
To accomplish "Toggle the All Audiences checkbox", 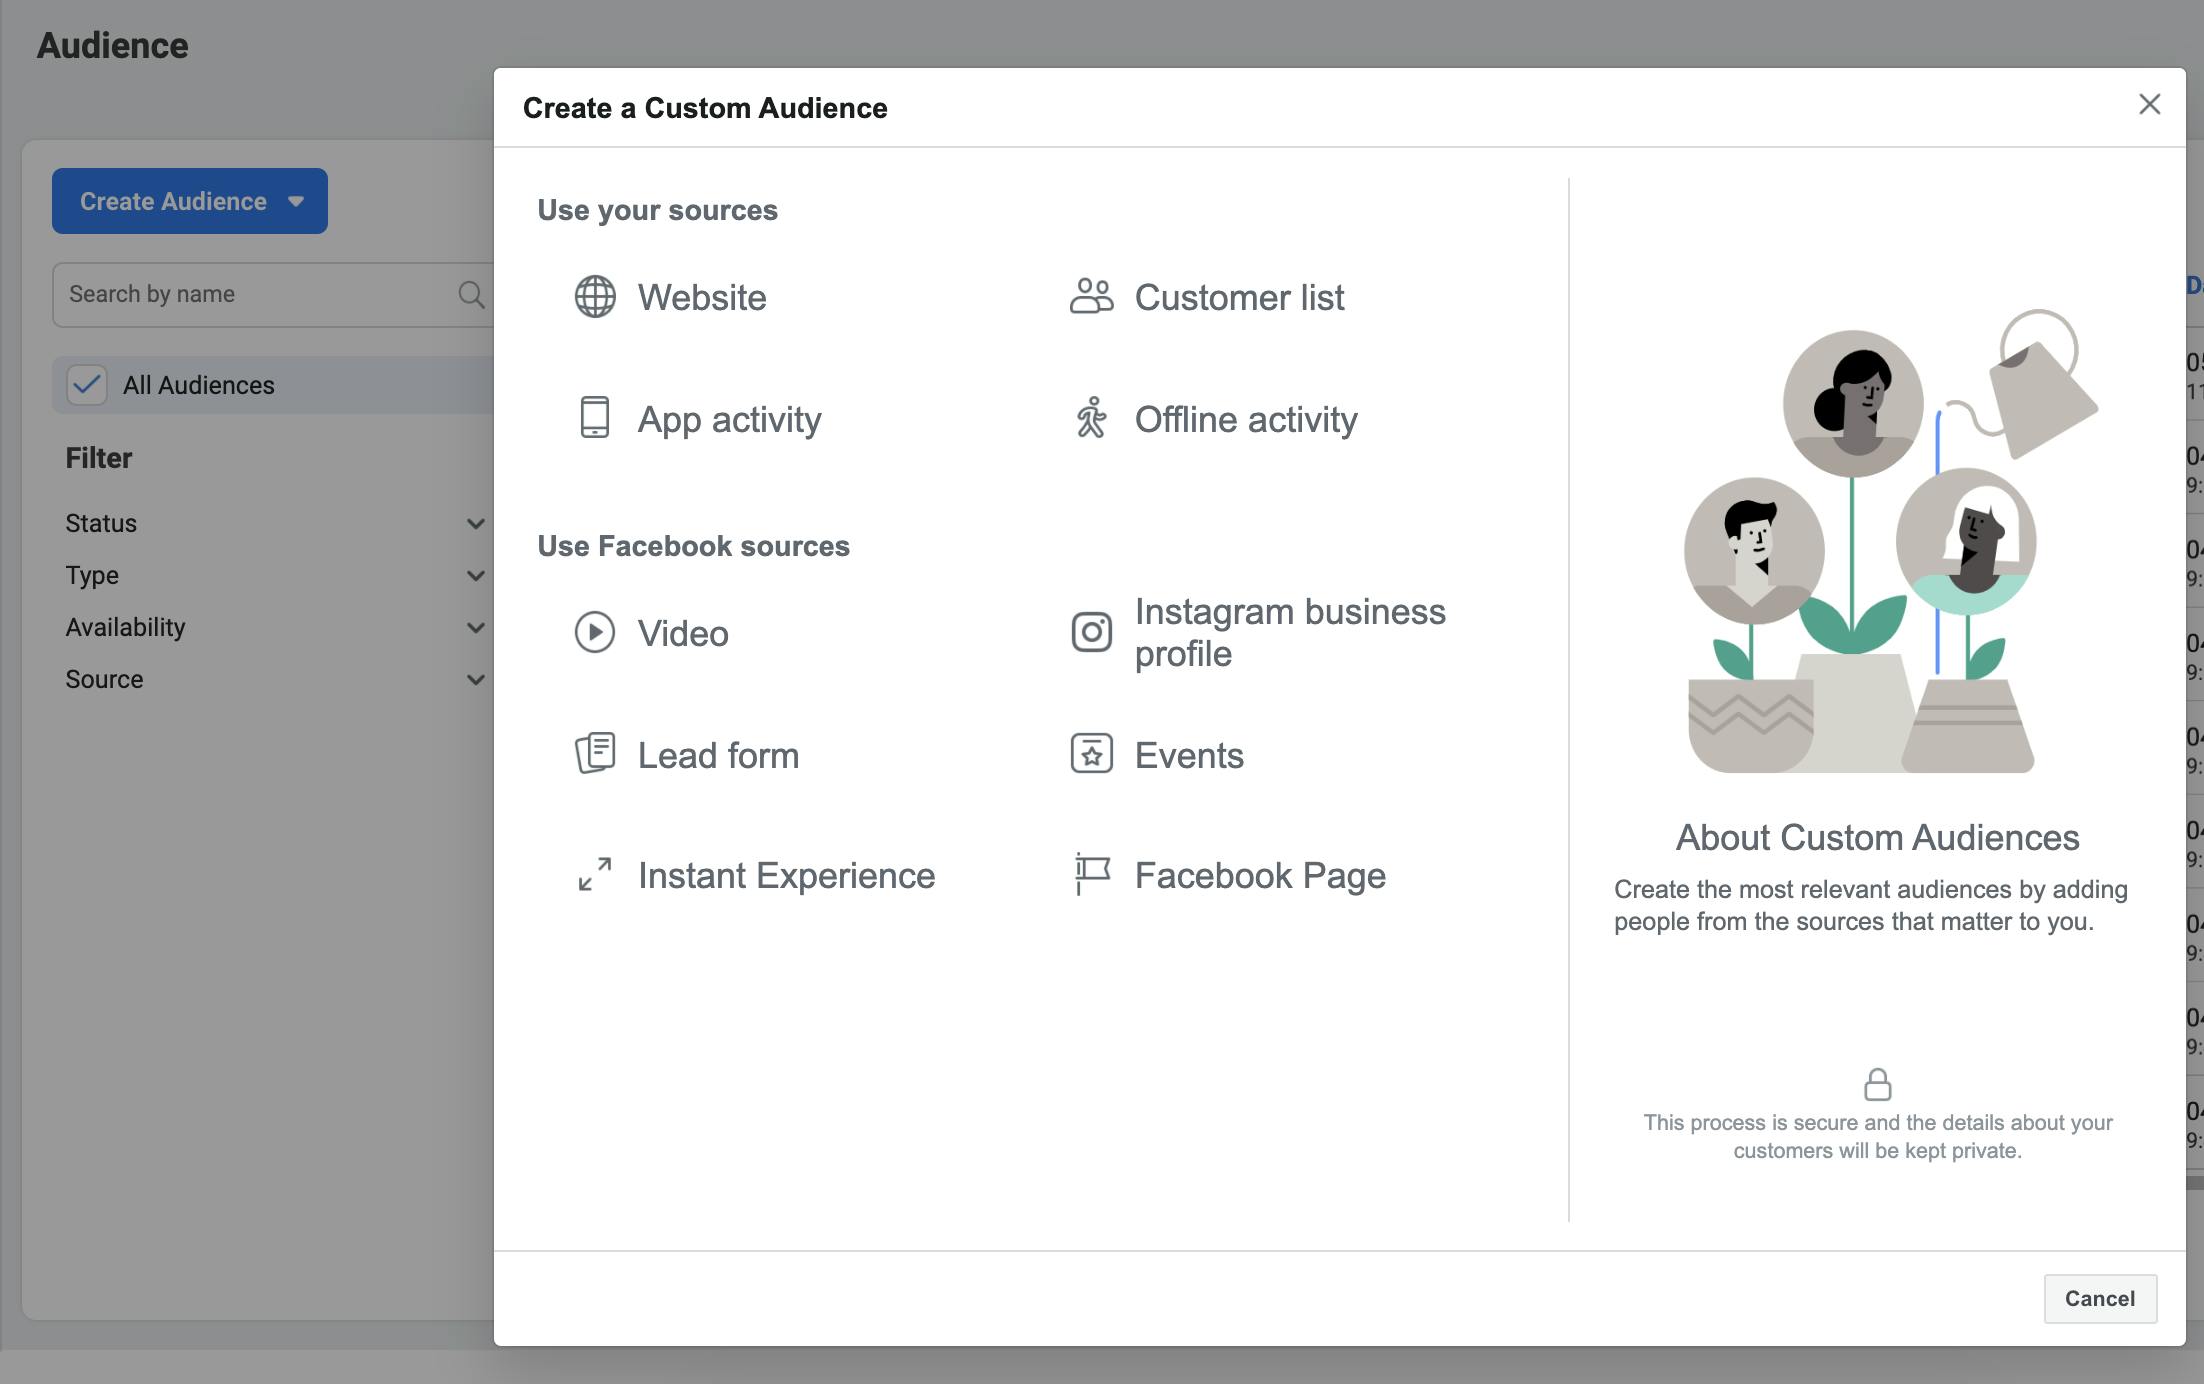I will click(x=87, y=385).
